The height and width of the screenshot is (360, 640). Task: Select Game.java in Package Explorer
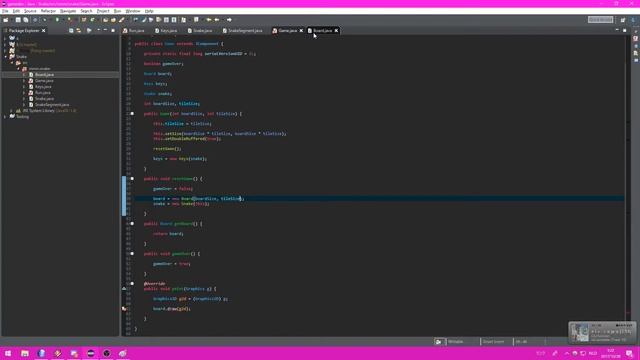(44, 81)
